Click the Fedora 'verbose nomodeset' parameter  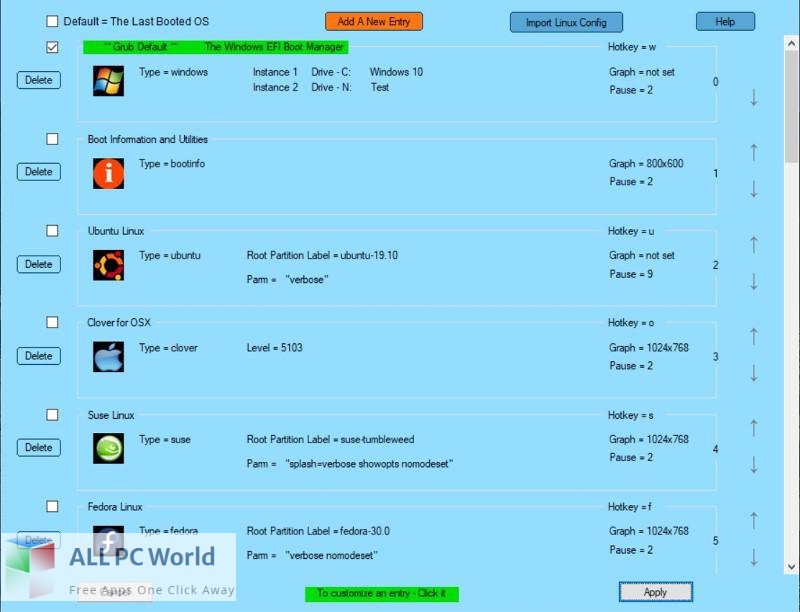click(x=332, y=556)
